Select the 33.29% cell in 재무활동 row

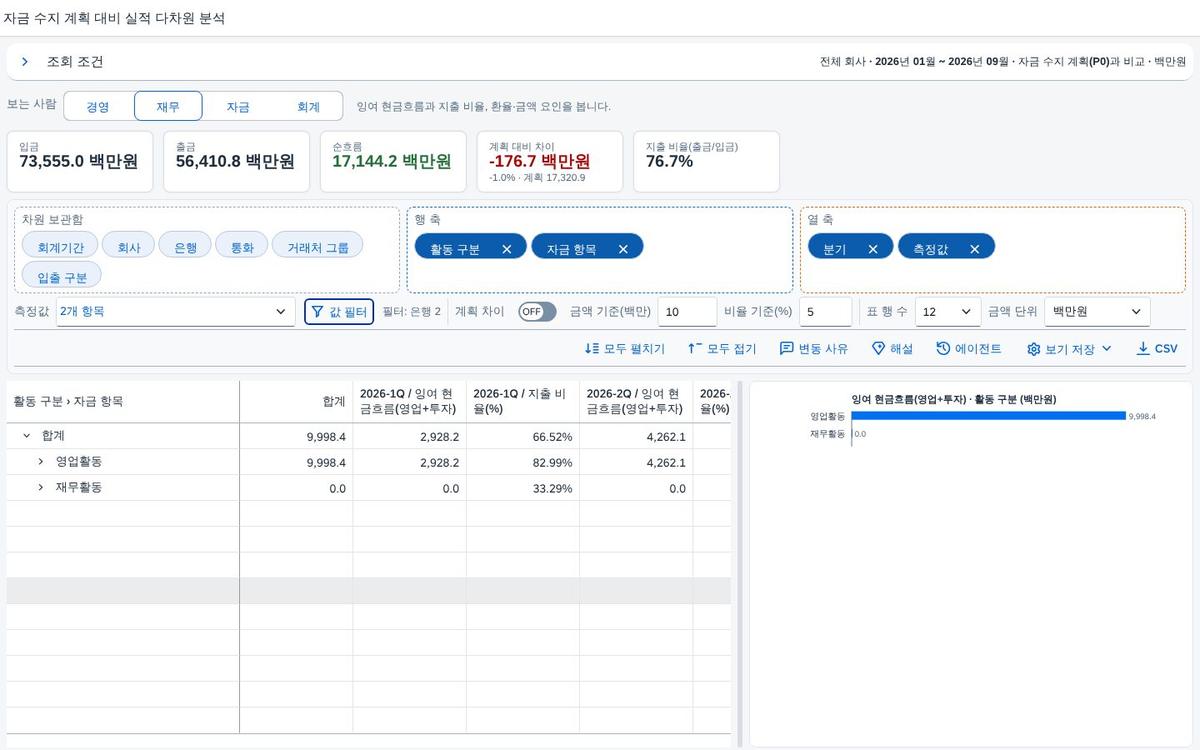523,488
